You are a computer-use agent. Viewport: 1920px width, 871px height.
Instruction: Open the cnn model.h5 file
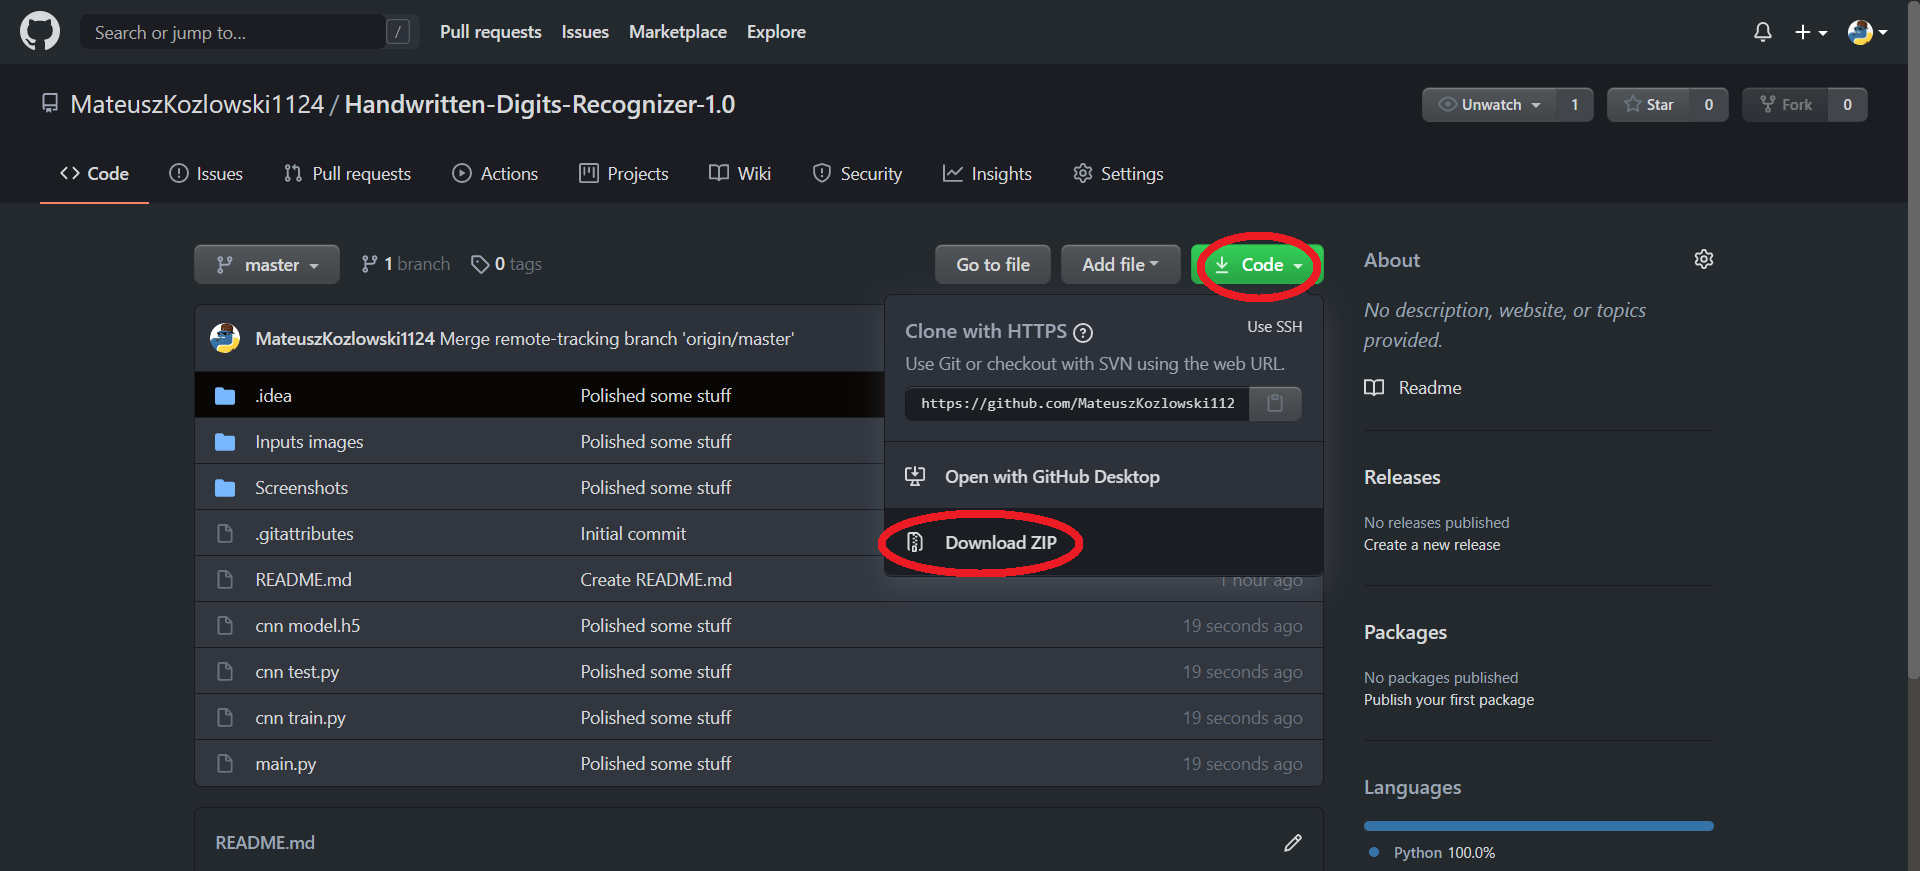click(307, 626)
